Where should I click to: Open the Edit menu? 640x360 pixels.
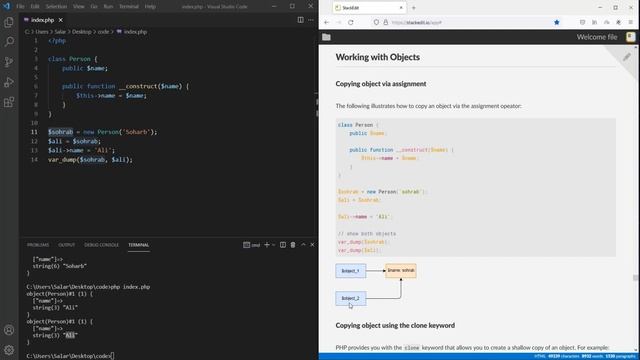[35, 7]
